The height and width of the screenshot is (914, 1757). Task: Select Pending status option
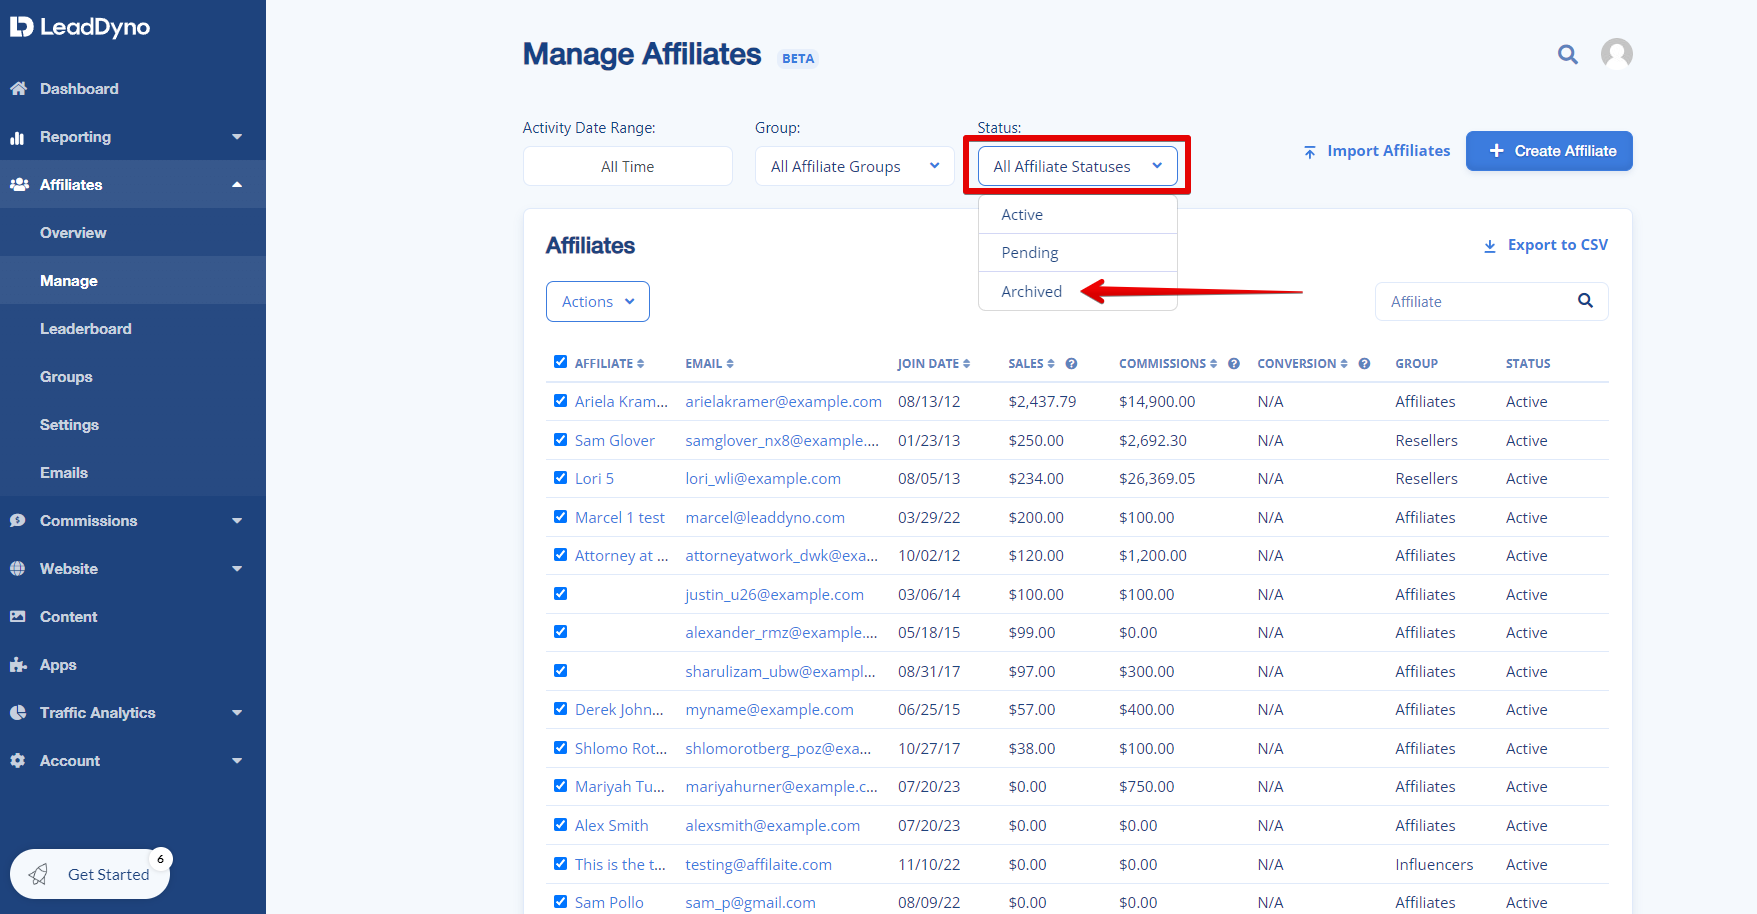pos(1078,253)
